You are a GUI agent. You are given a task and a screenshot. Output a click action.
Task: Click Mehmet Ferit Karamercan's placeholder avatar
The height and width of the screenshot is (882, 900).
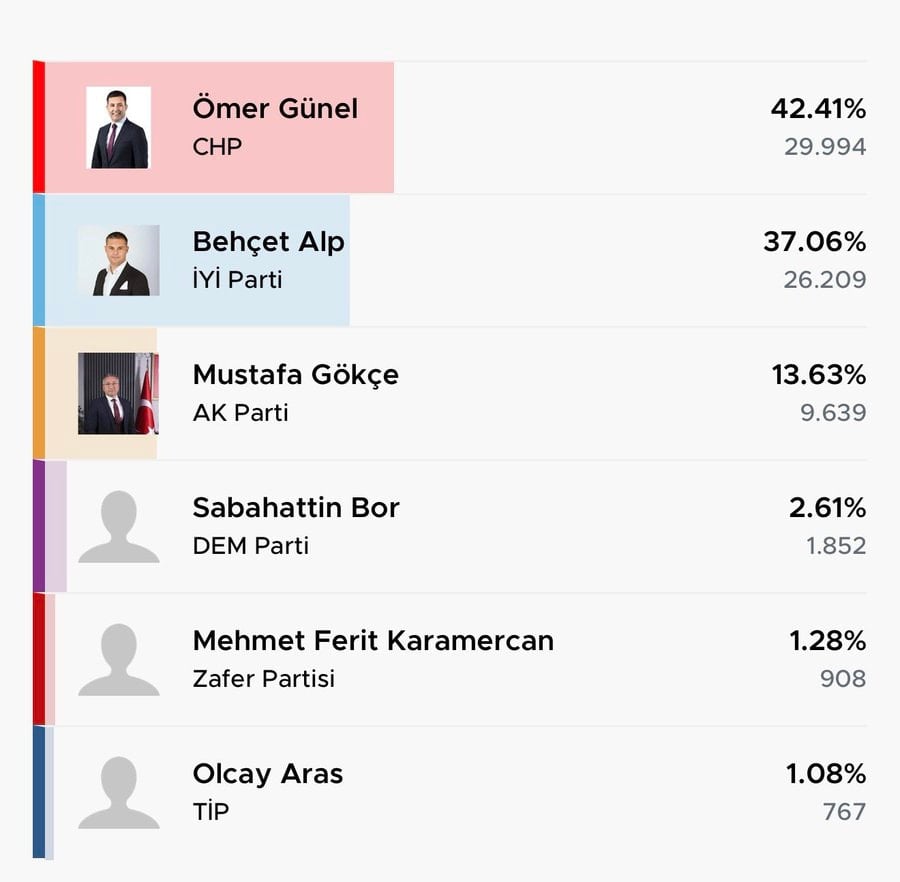coord(118,660)
